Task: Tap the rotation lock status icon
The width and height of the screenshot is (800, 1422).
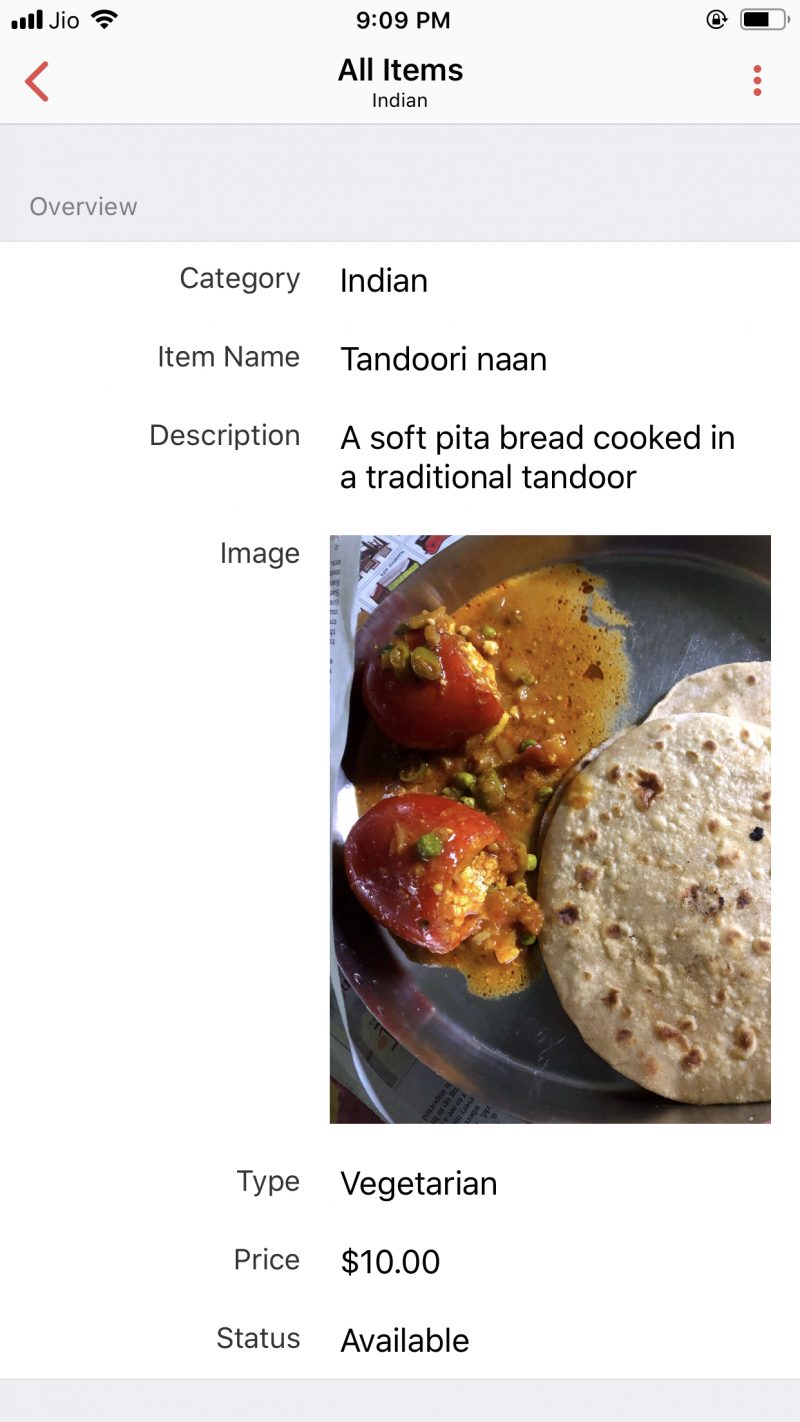Action: pos(716,19)
